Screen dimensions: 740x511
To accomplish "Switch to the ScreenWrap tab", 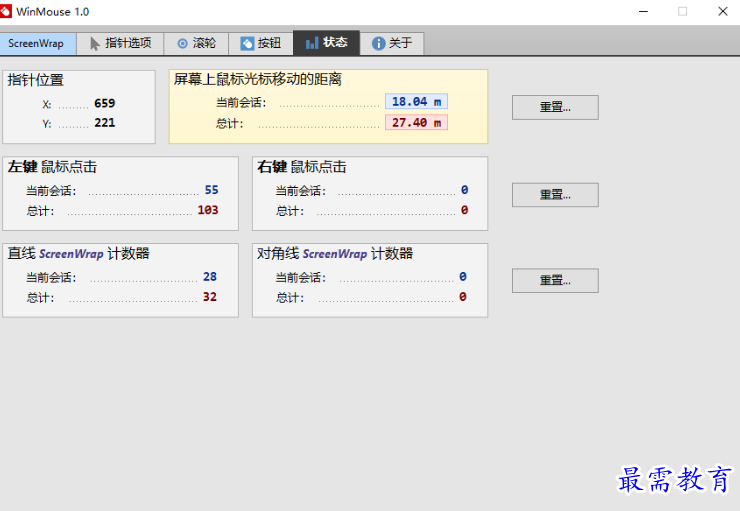I will (38, 44).
